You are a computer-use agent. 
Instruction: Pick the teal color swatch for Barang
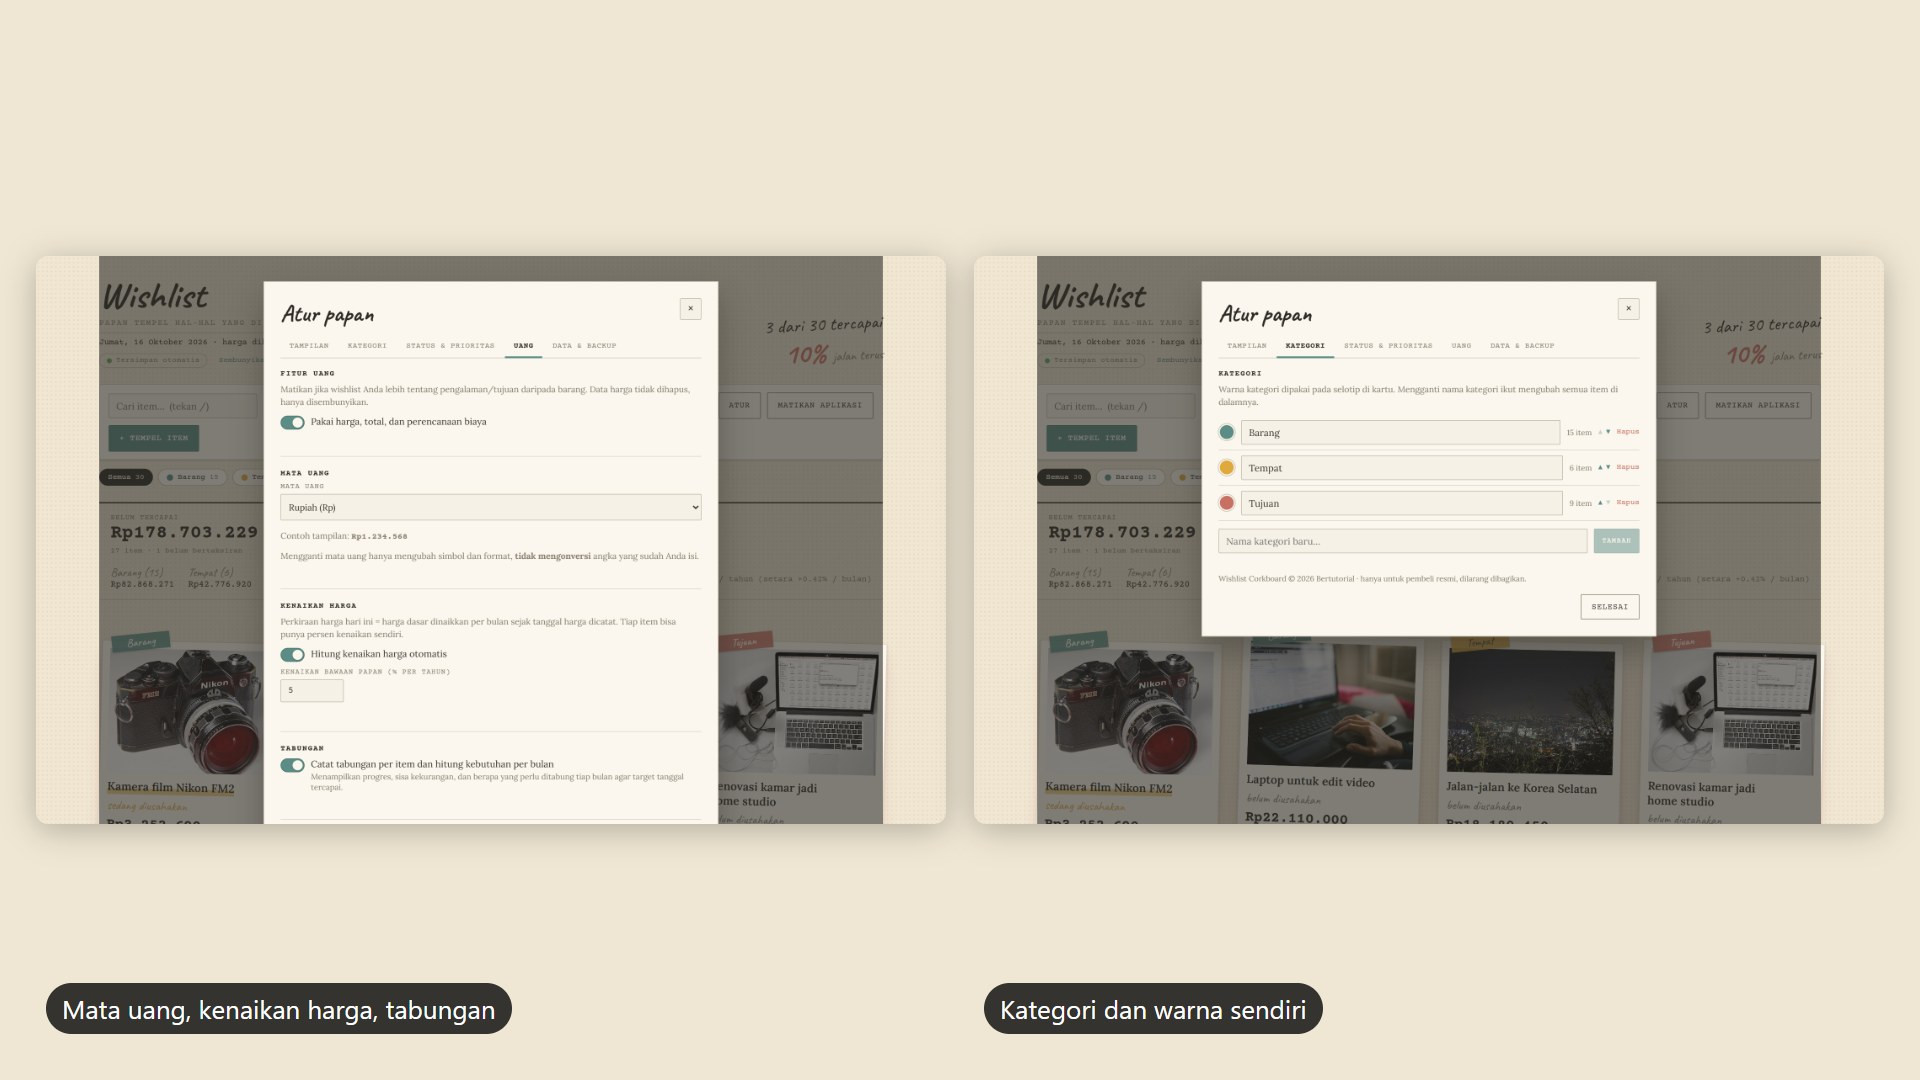pyautogui.click(x=1227, y=432)
